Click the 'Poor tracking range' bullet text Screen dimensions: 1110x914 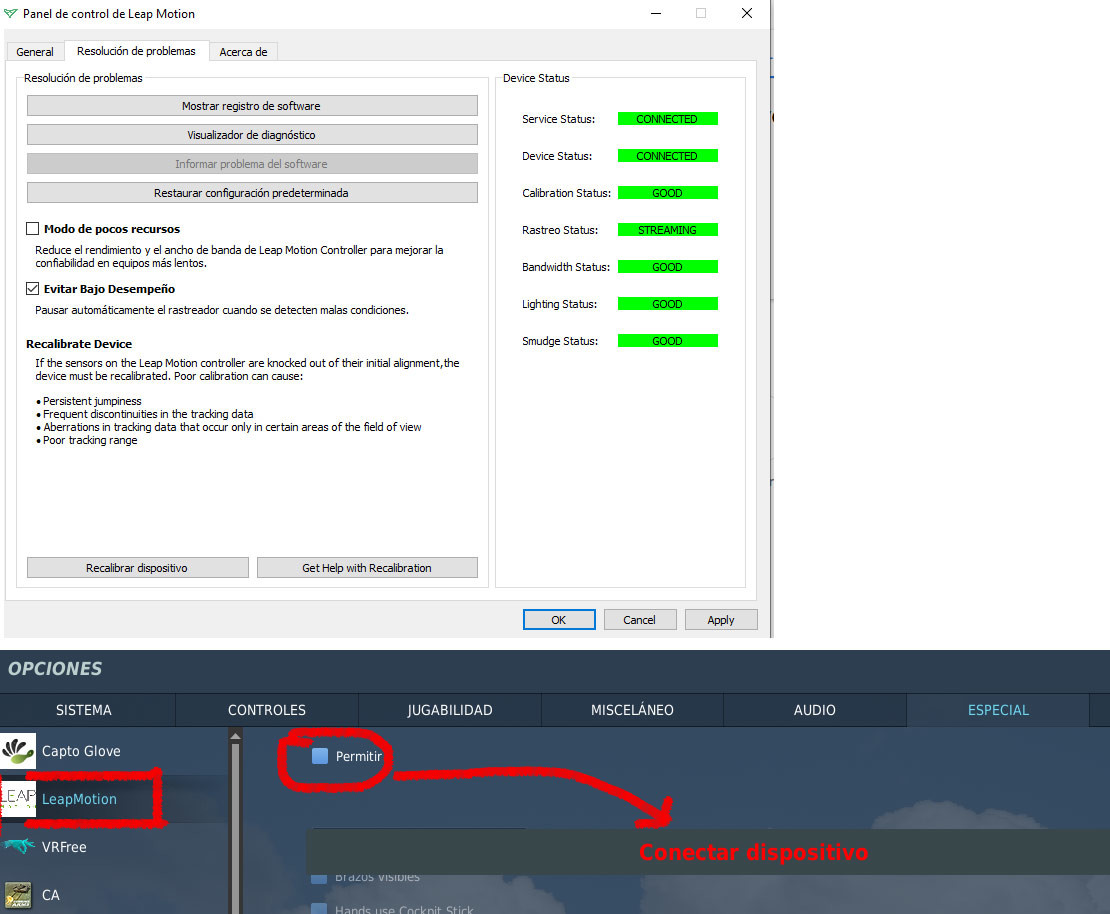[90, 440]
